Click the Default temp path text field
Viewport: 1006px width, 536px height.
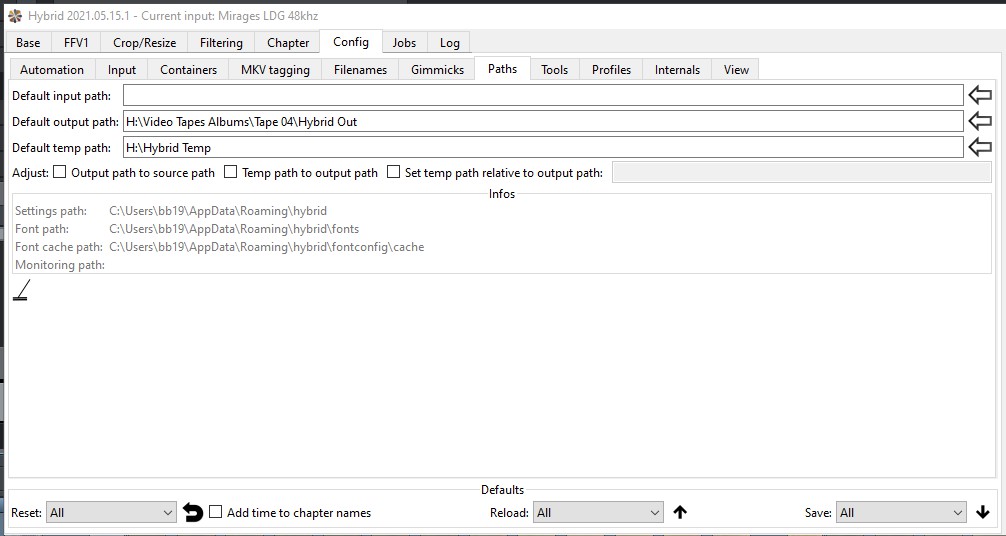tap(542, 147)
